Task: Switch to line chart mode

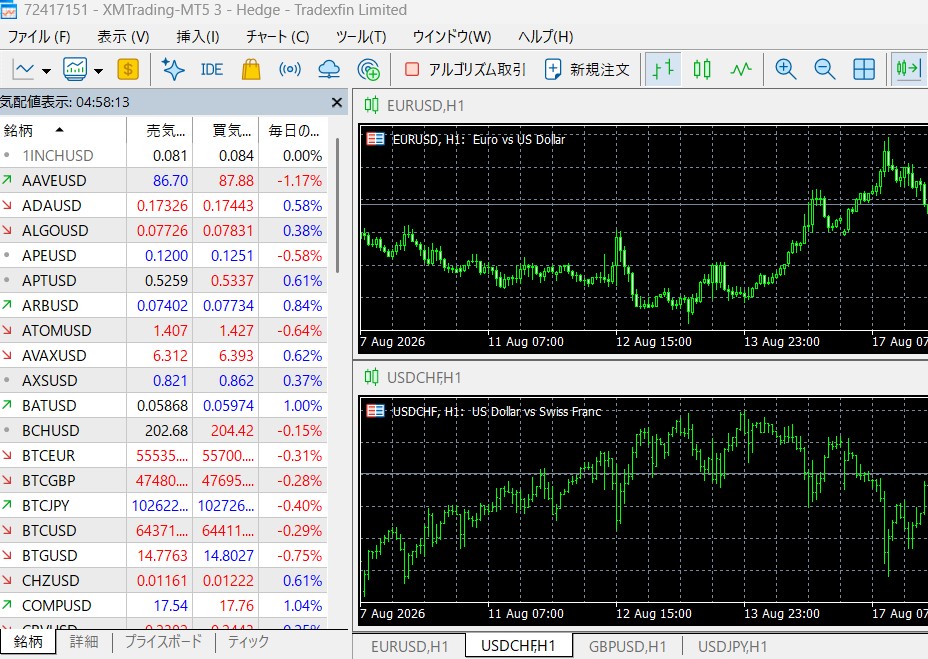Action: (x=740, y=70)
